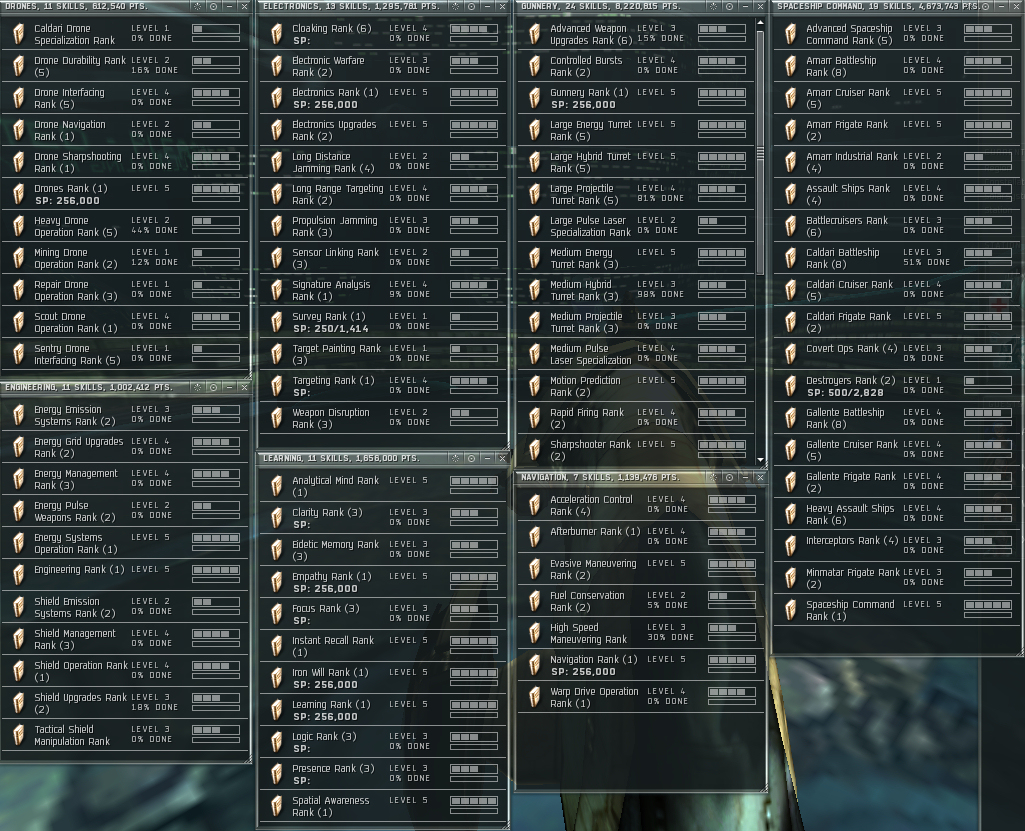Viewport: 1025px width, 831px height.
Task: Click the Iron Will skill book icon
Action: [x=277, y=678]
